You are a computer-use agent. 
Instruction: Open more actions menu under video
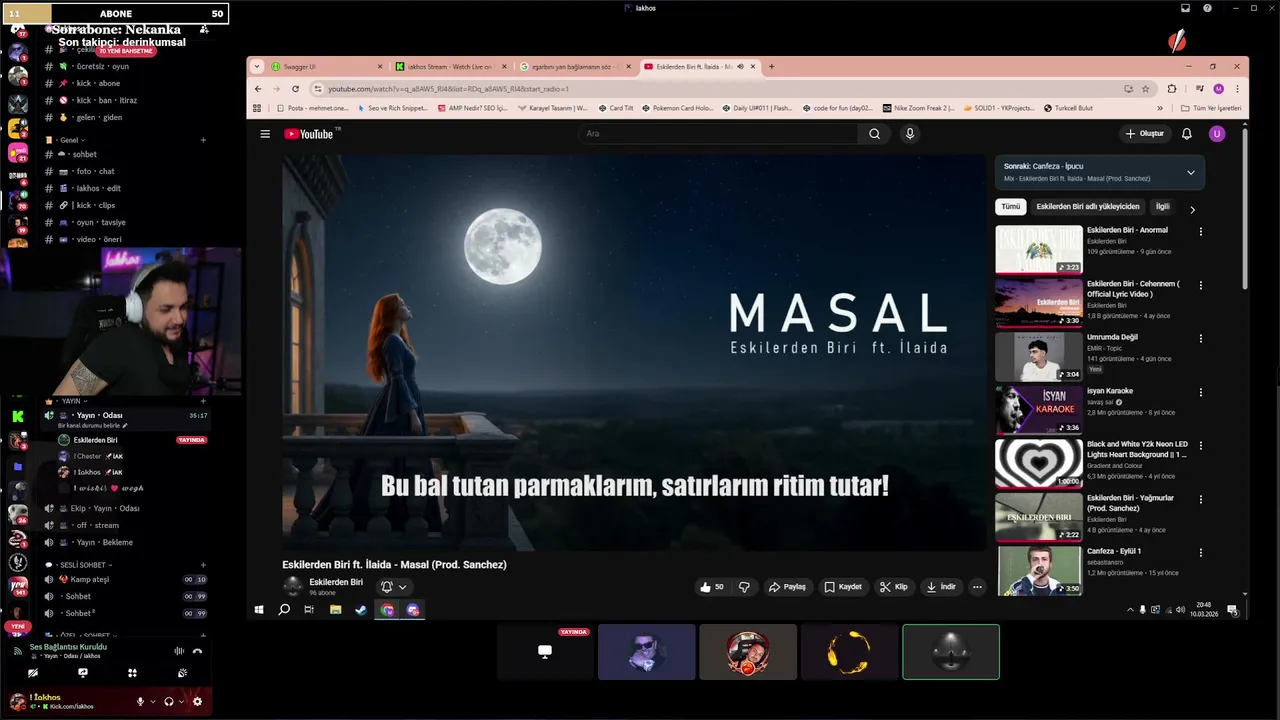click(978, 587)
